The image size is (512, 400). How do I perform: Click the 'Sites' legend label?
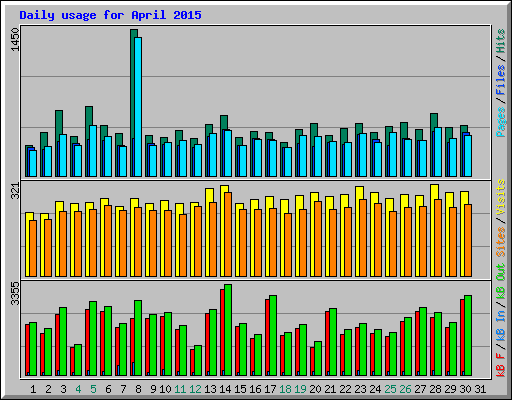pos(501,242)
